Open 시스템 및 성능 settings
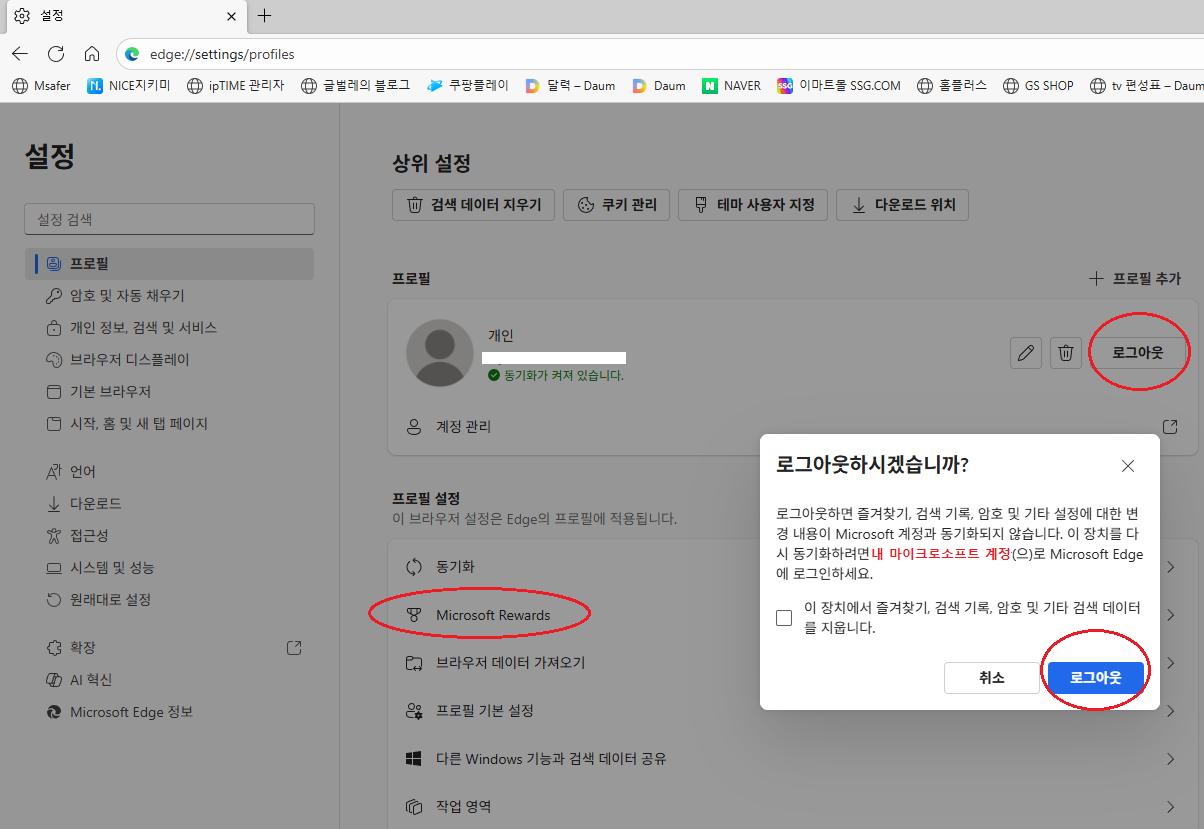Image resolution: width=1204 pixels, height=829 pixels. 169,568
